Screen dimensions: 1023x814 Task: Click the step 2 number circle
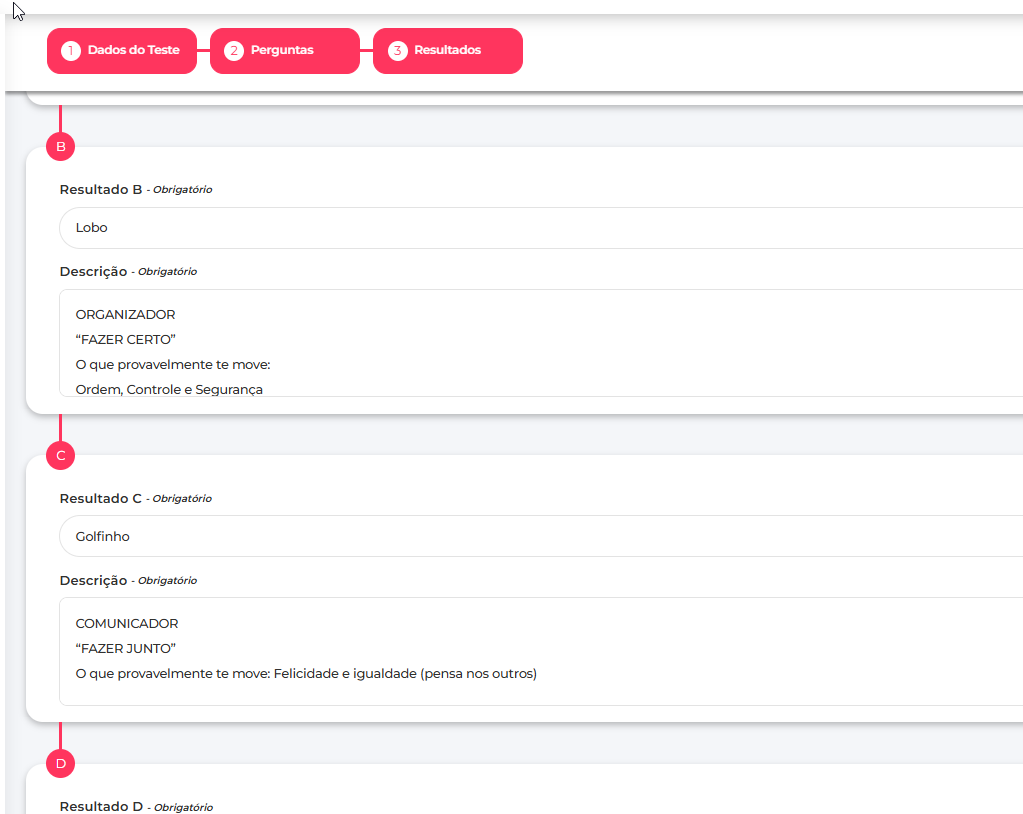[x=234, y=50]
